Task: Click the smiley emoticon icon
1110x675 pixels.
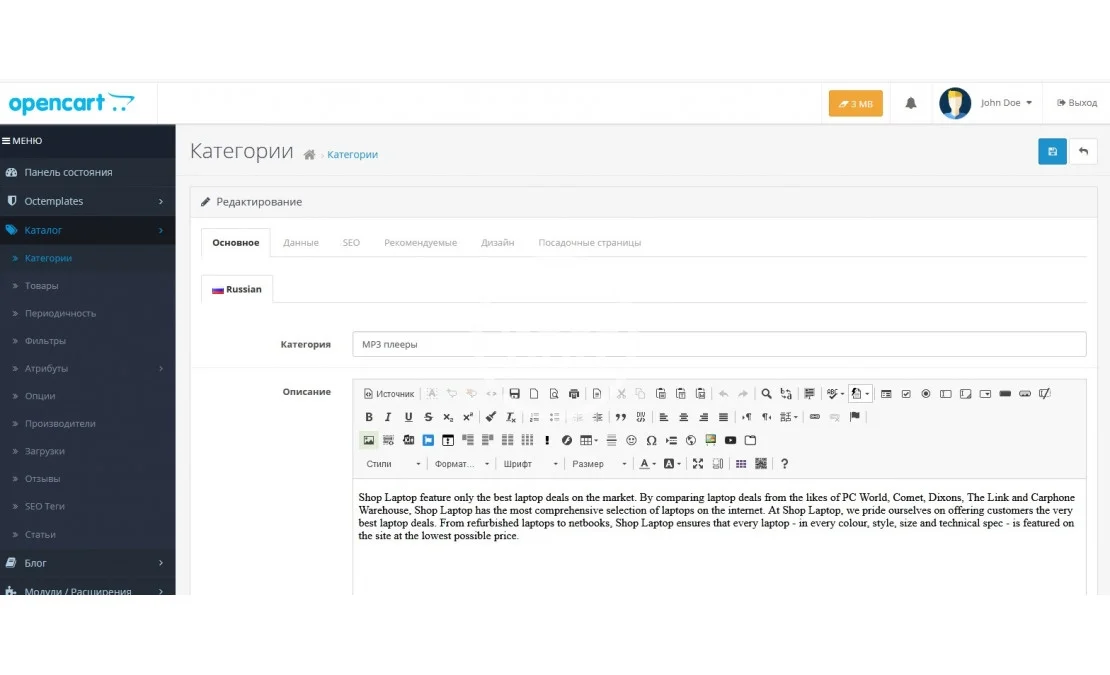Action: (631, 440)
